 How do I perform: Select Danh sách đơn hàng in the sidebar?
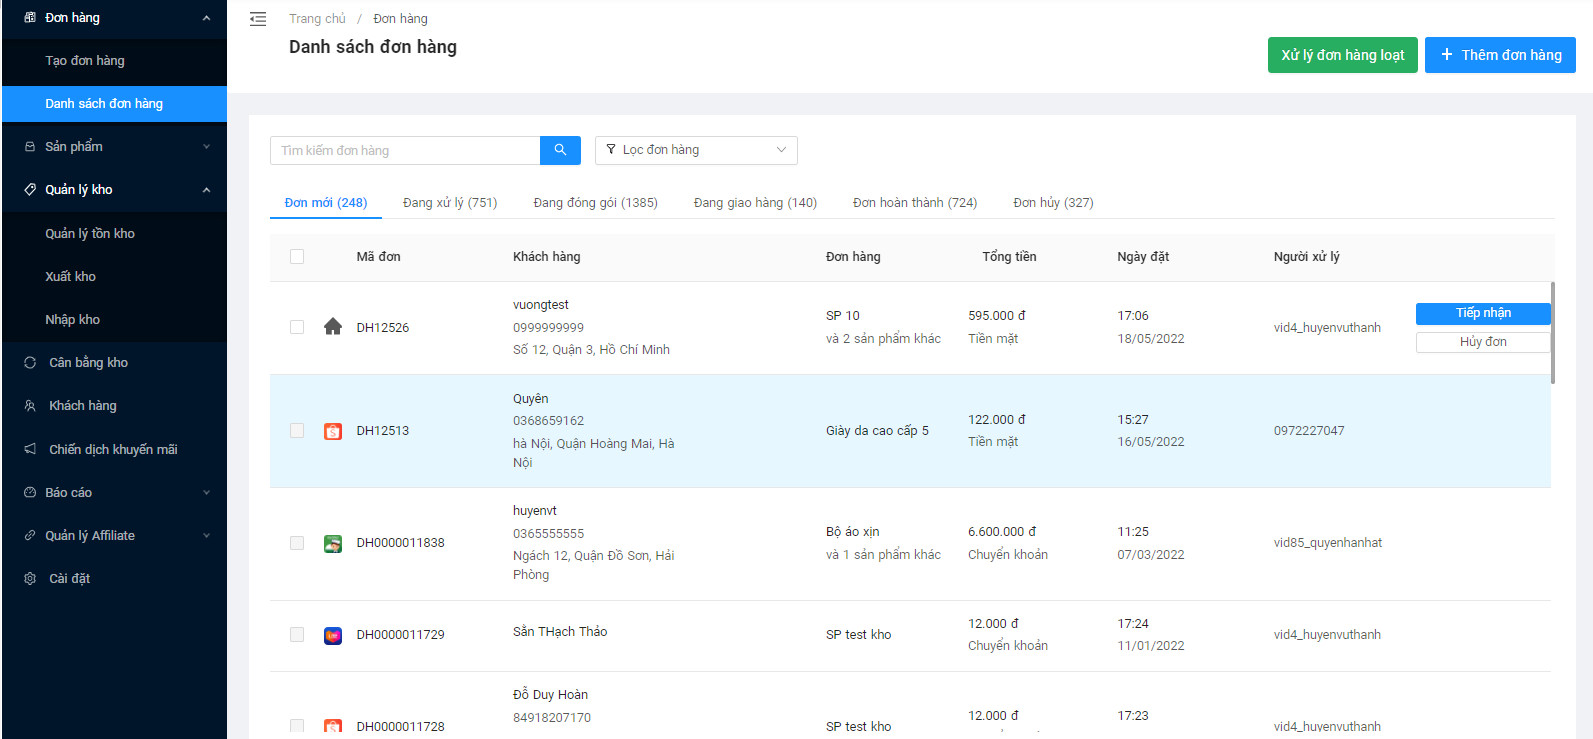point(114,104)
